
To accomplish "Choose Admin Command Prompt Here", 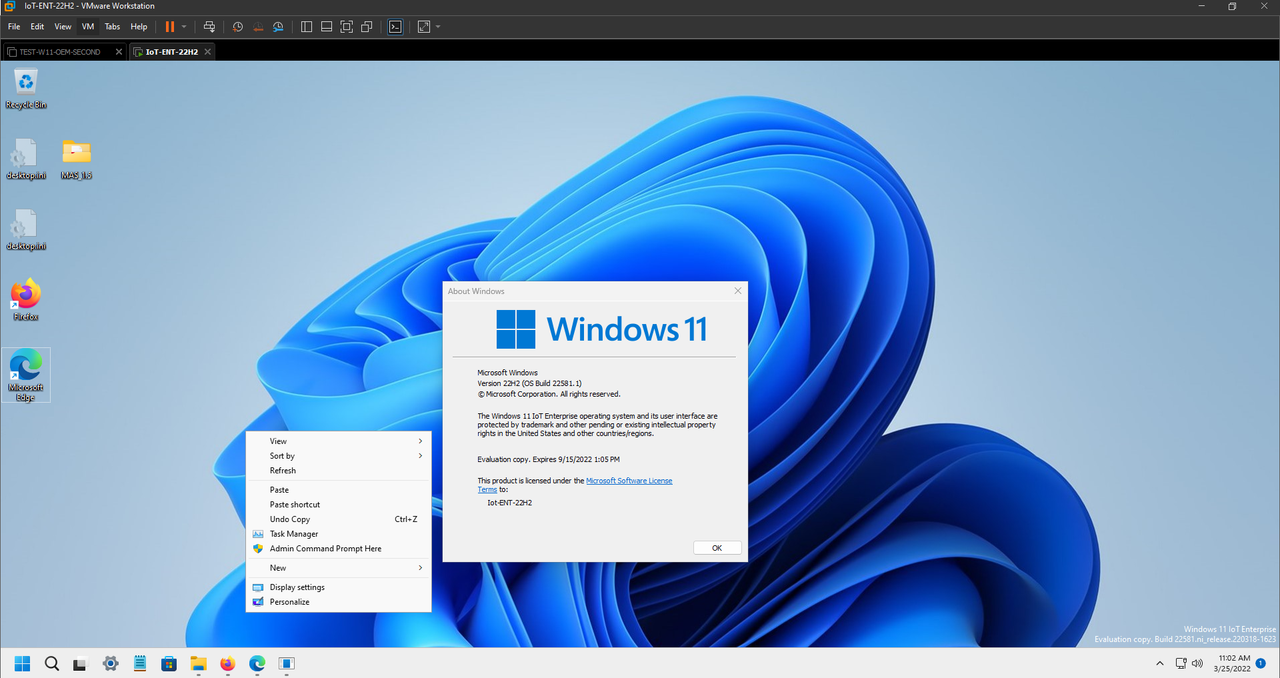I will pyautogui.click(x=338, y=549).
